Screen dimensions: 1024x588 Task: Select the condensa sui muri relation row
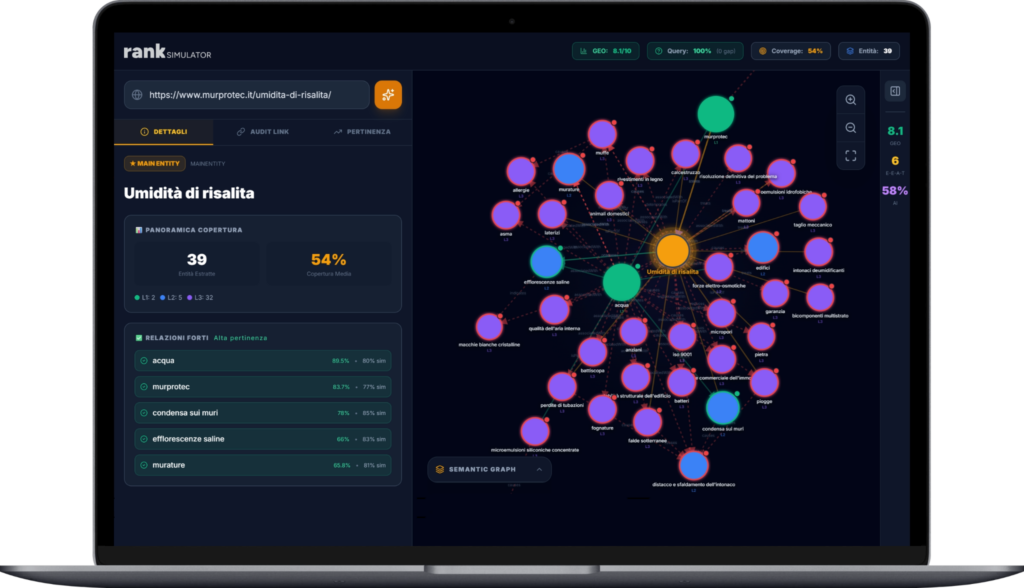(x=262, y=412)
